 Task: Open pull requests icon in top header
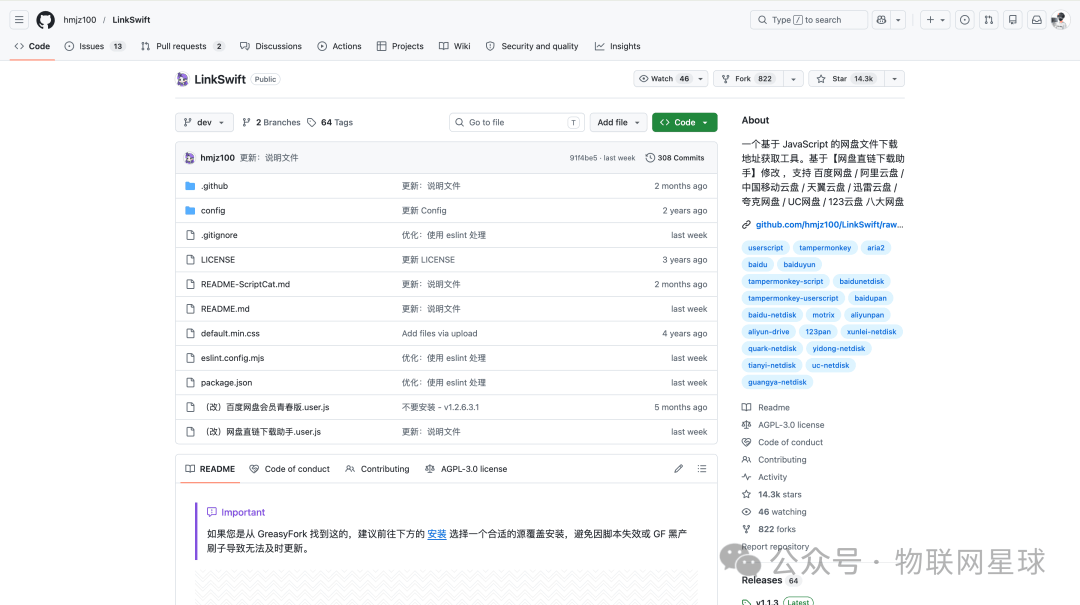(988, 20)
